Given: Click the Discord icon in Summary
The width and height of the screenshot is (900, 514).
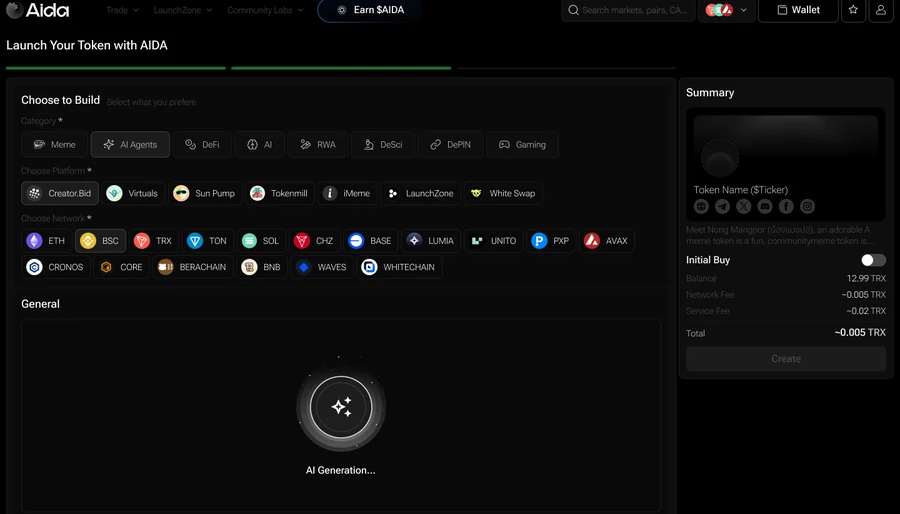Looking at the screenshot, I should [765, 207].
